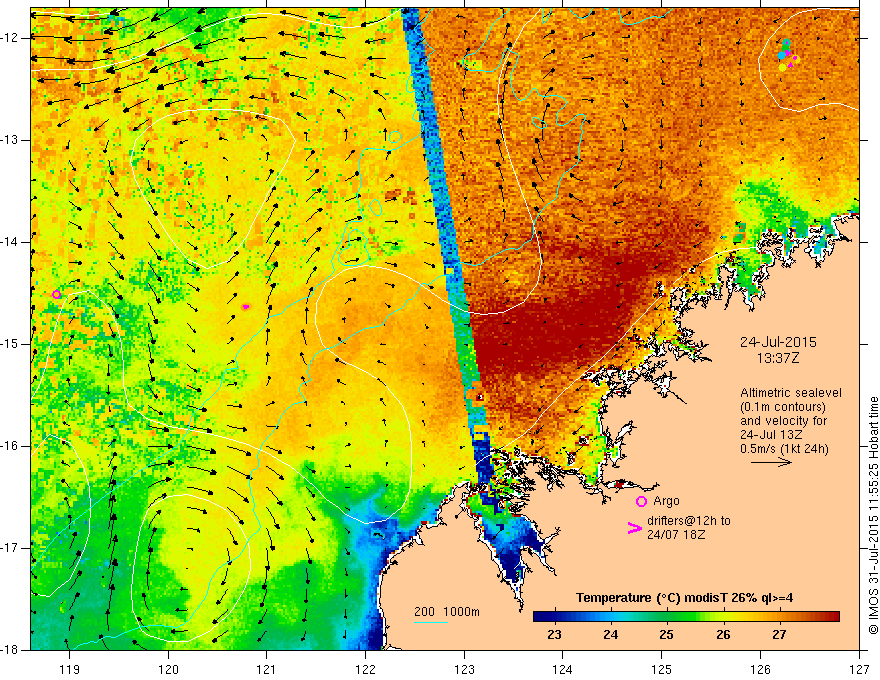880x680 pixels.
Task: Click the '(0.1m contours)' caption line
Action: pos(783,407)
